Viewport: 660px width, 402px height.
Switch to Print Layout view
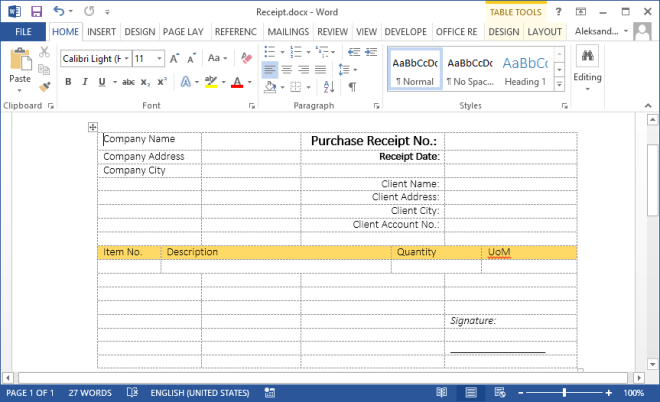471,392
